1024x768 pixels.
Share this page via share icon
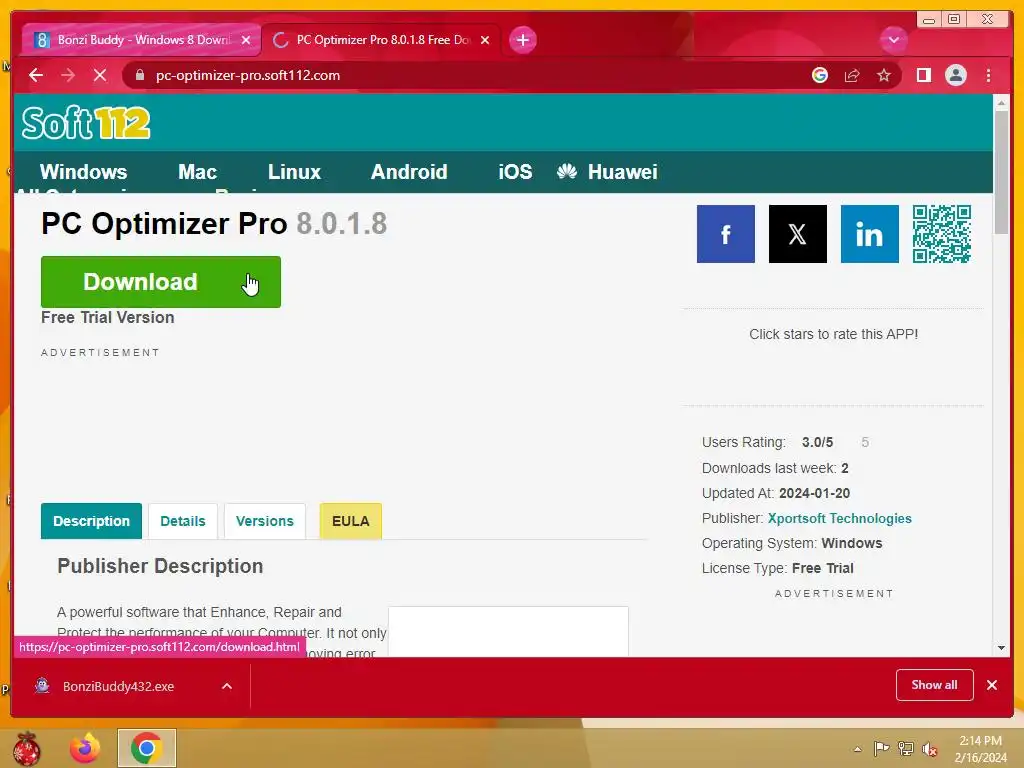coord(852,75)
